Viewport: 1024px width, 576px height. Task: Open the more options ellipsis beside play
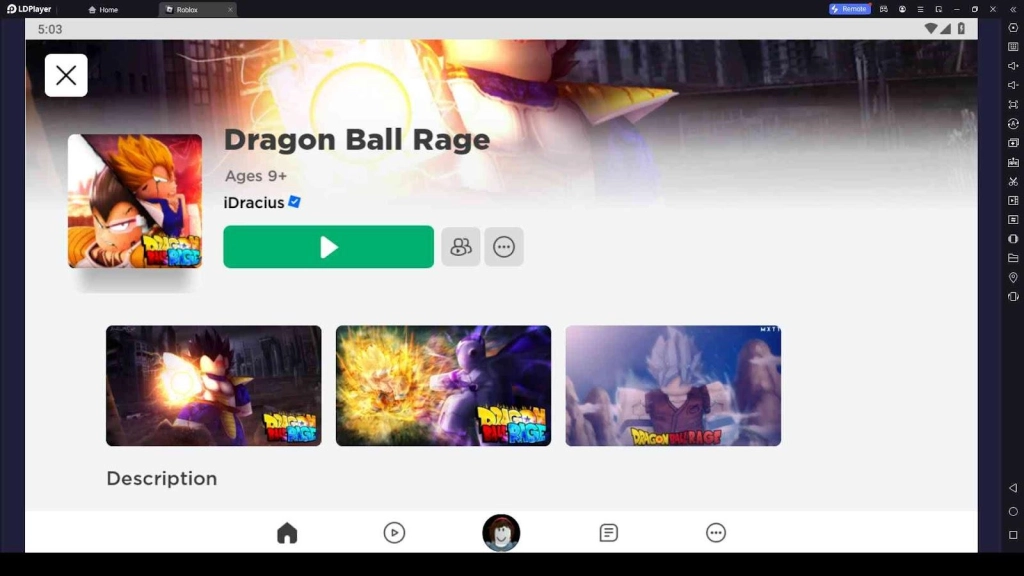pos(504,247)
